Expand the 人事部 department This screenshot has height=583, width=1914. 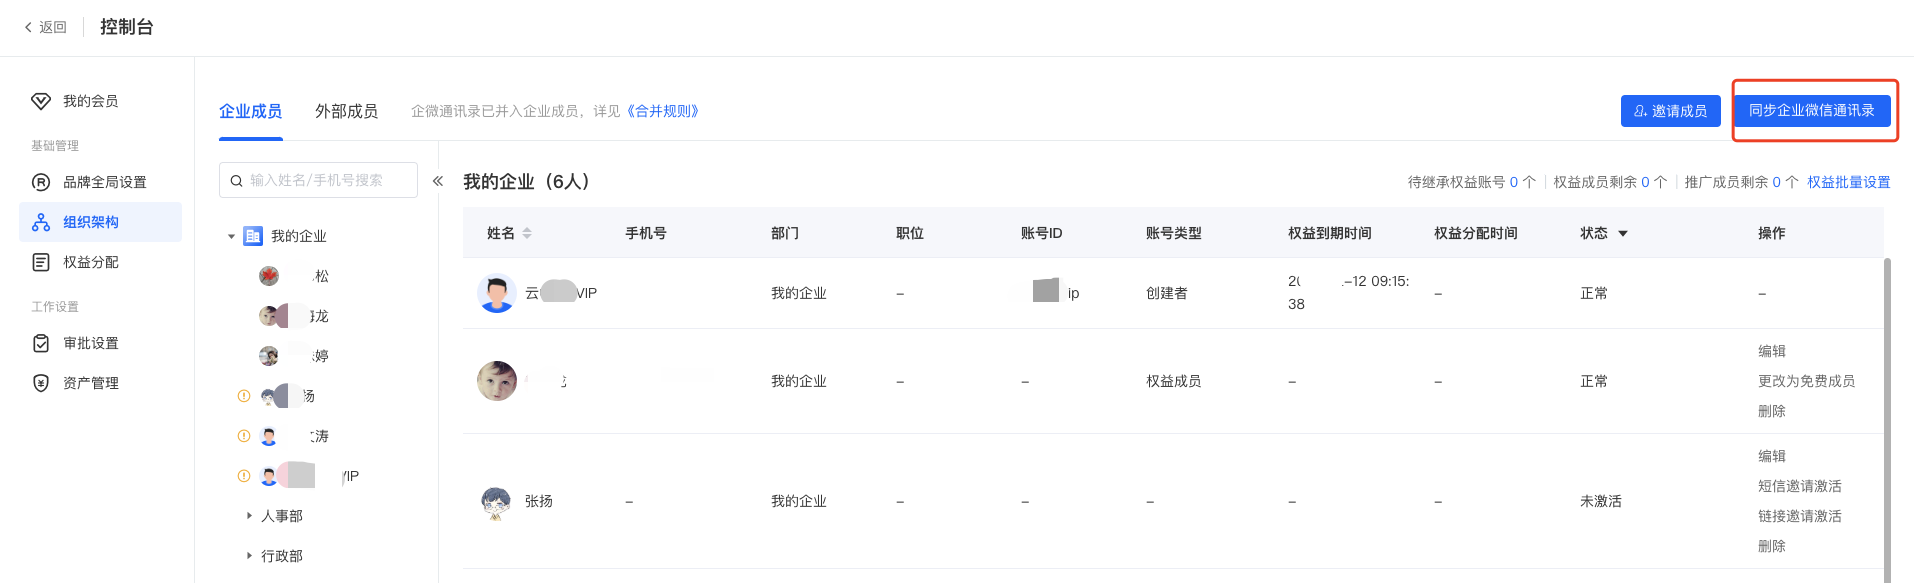[x=249, y=516]
